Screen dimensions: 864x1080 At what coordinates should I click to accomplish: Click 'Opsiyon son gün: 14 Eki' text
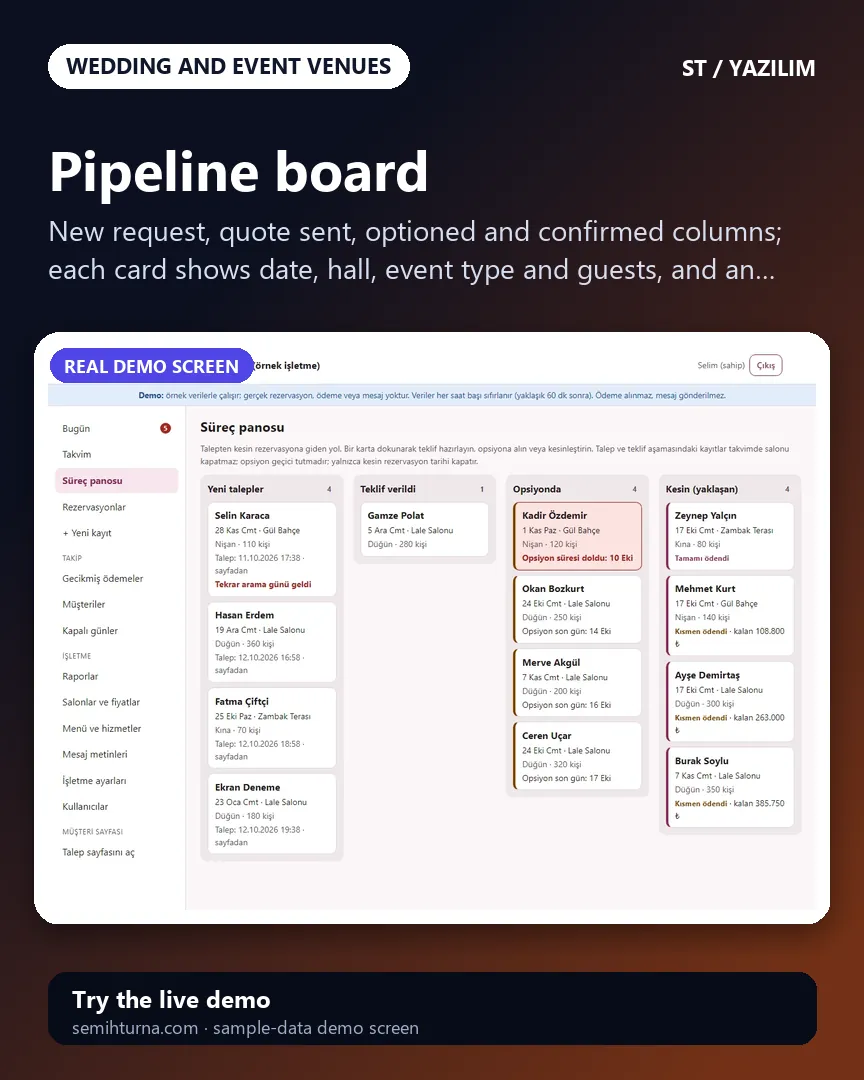566,632
